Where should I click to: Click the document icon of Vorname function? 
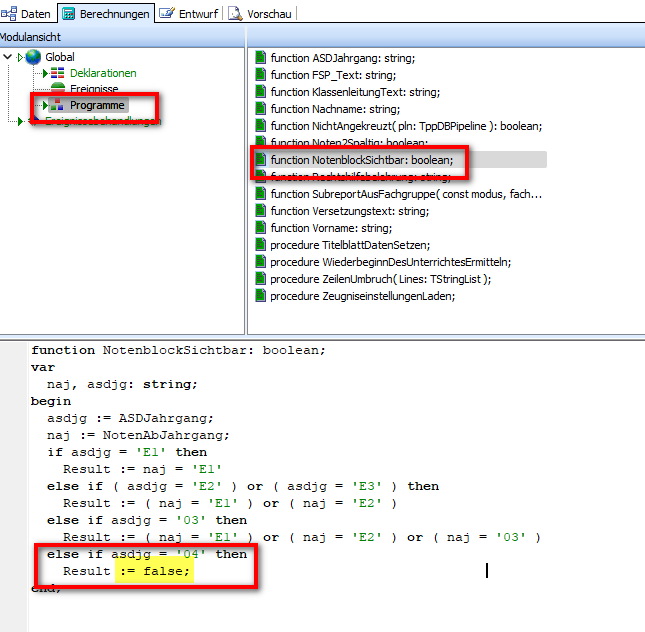[260, 228]
